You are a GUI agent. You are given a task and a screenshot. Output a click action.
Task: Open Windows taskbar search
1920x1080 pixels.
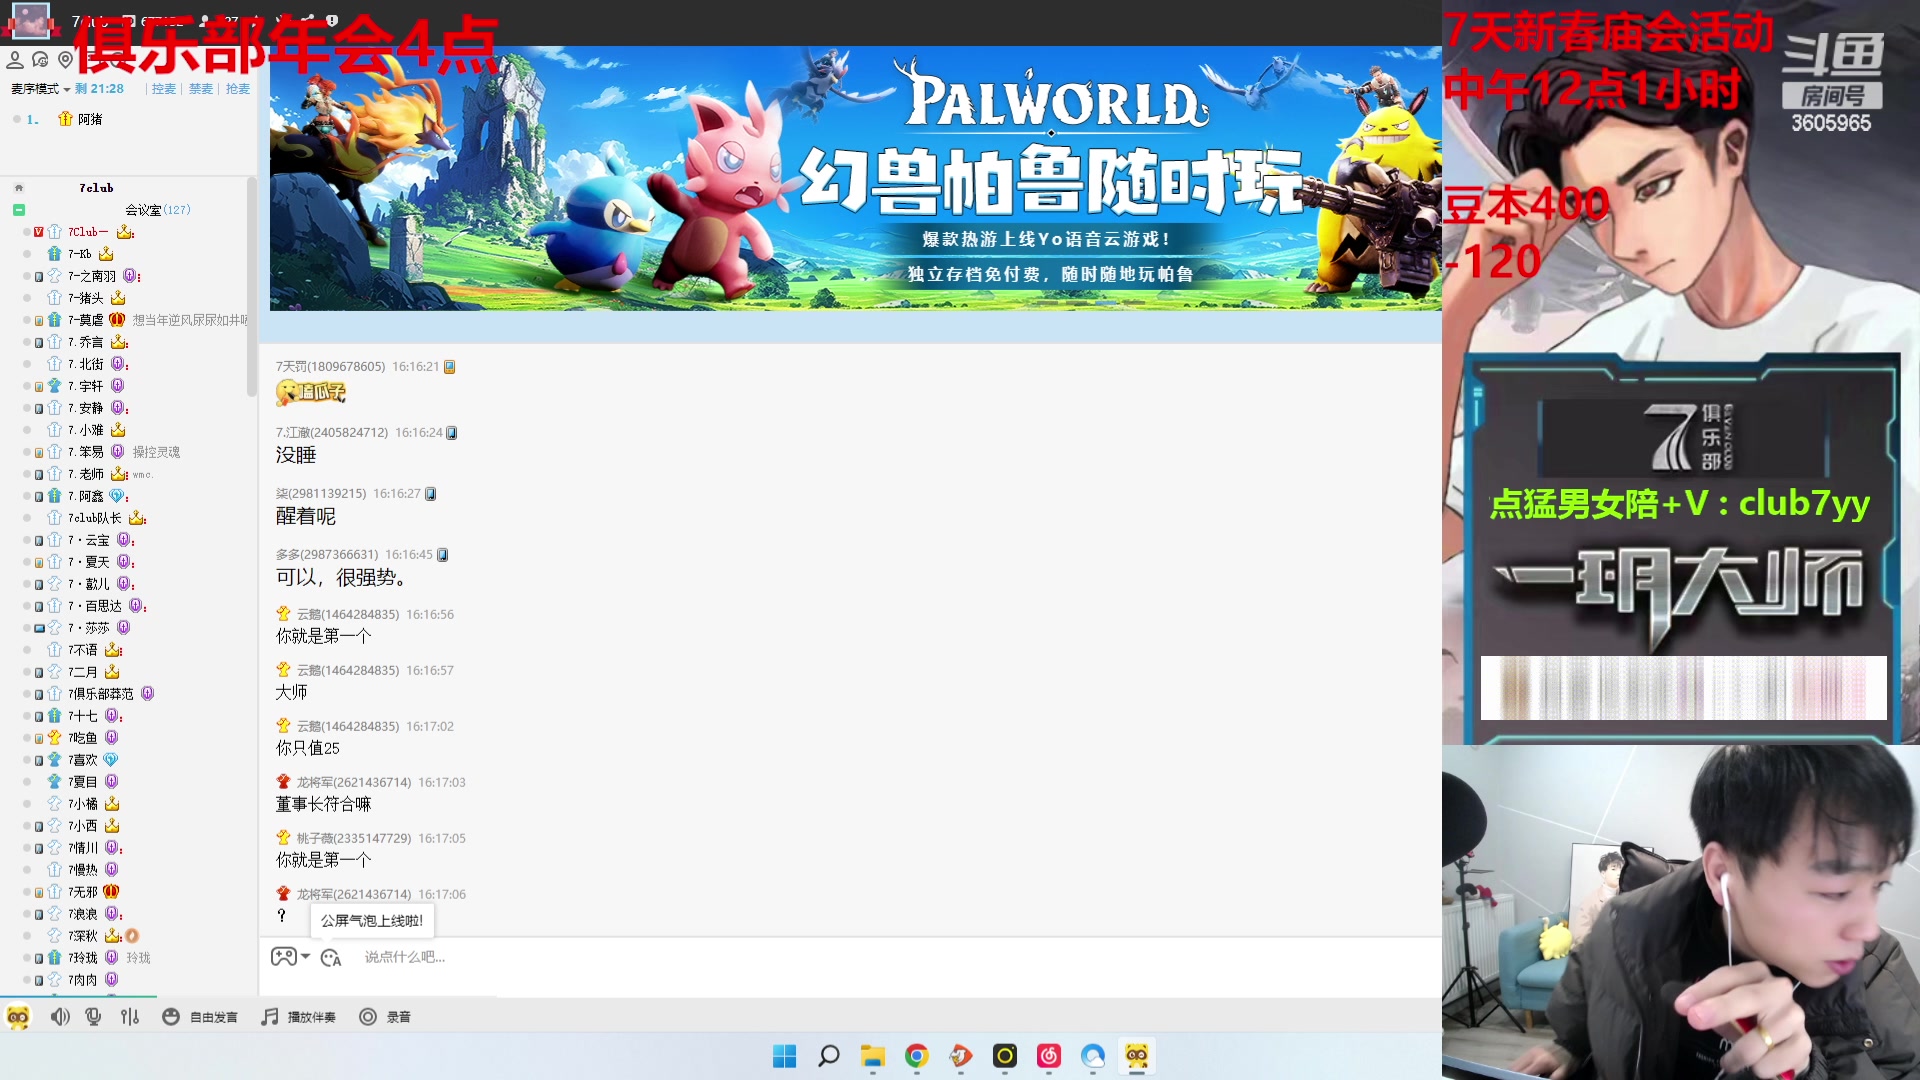[829, 1056]
